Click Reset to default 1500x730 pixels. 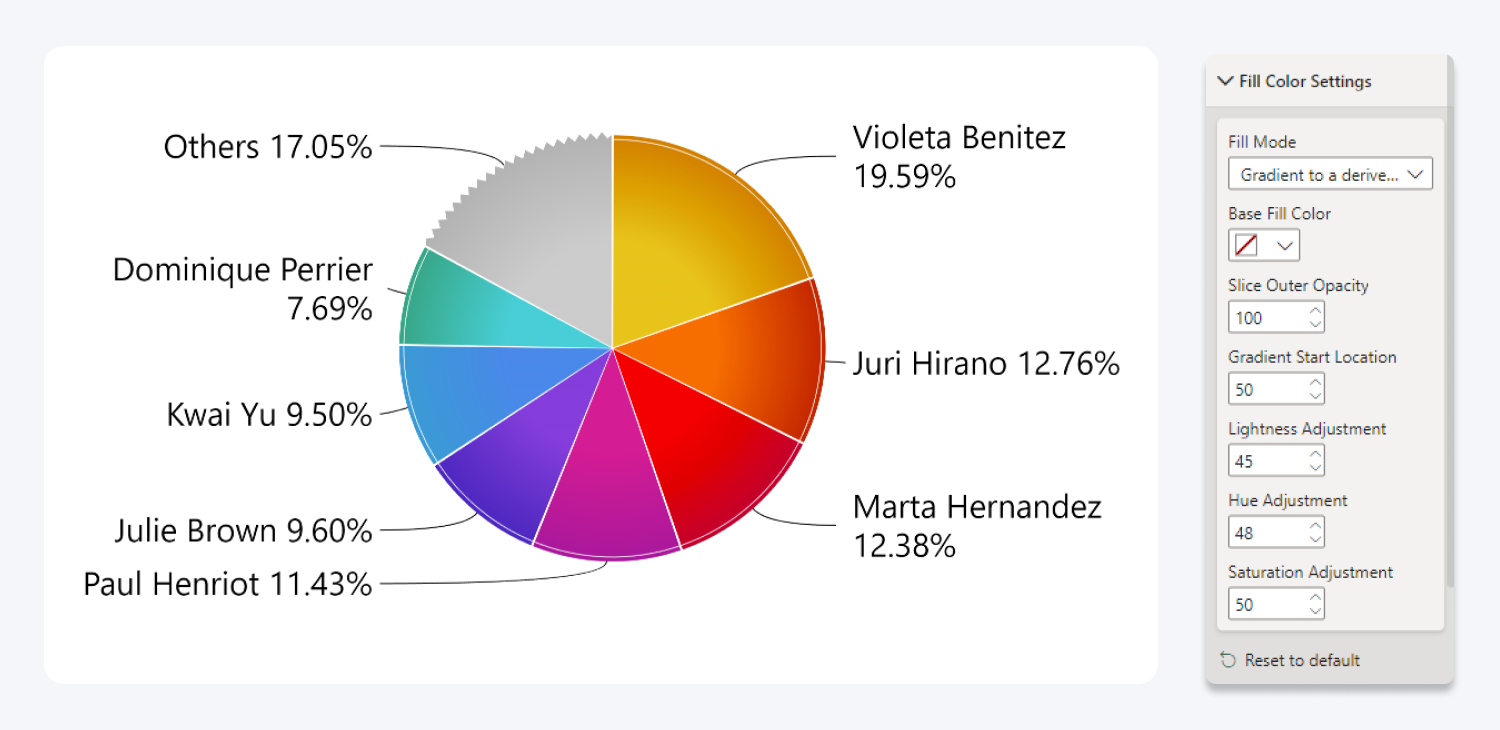click(1301, 660)
